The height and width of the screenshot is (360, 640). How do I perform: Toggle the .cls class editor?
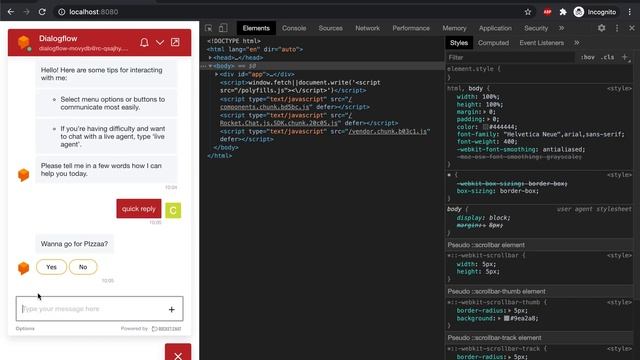[x=607, y=58]
